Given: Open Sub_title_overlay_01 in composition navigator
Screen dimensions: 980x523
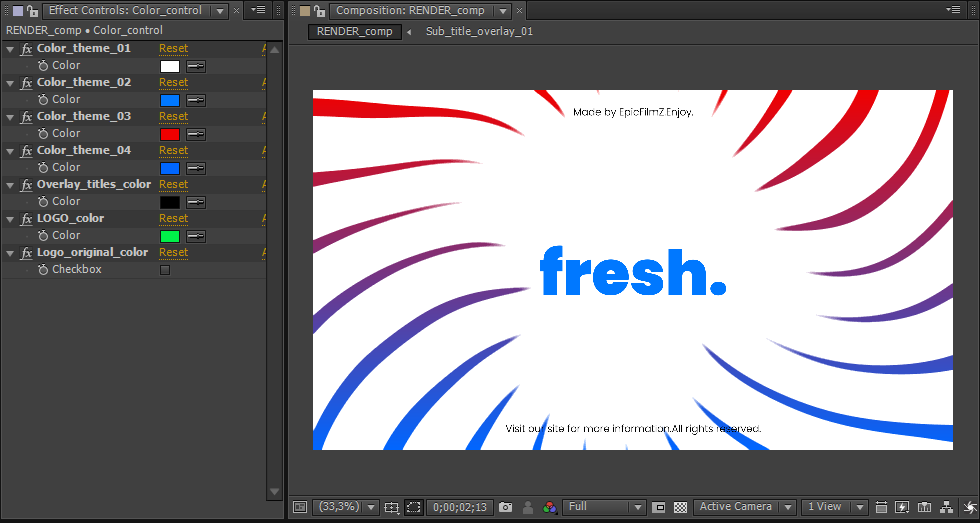Looking at the screenshot, I should [479, 31].
